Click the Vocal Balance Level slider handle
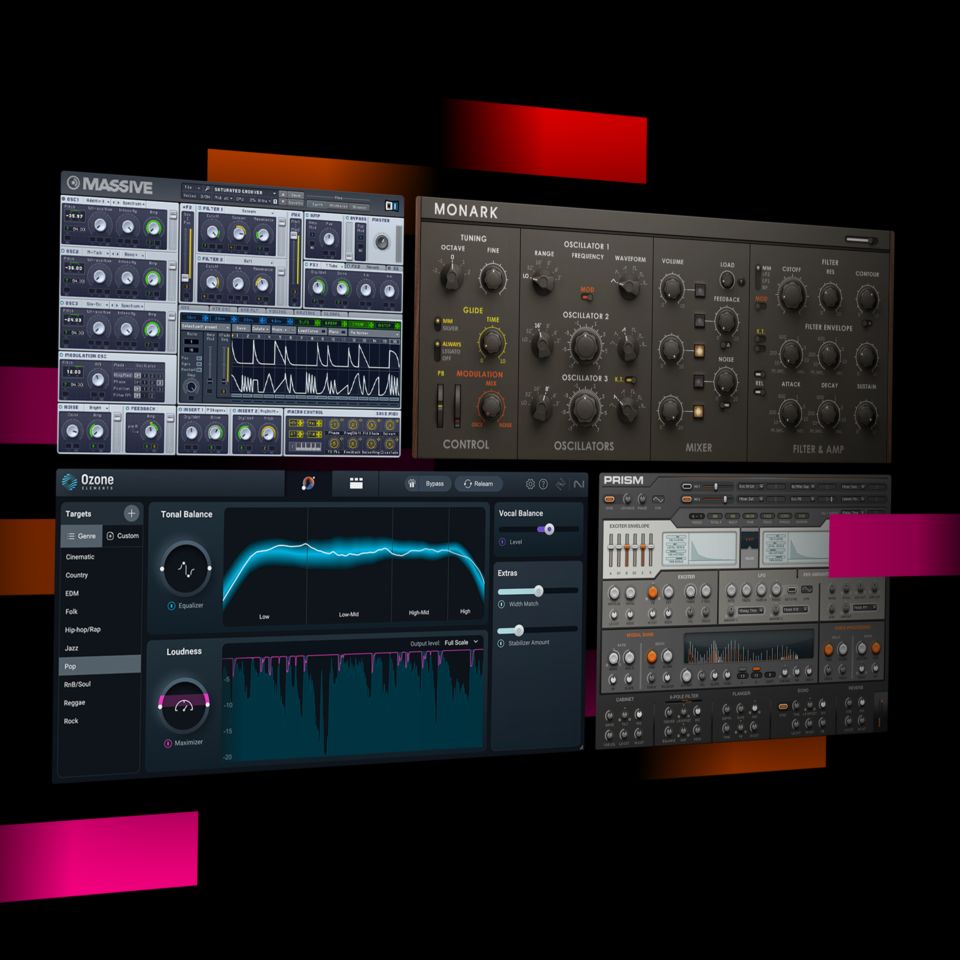960x960 pixels. coord(548,529)
